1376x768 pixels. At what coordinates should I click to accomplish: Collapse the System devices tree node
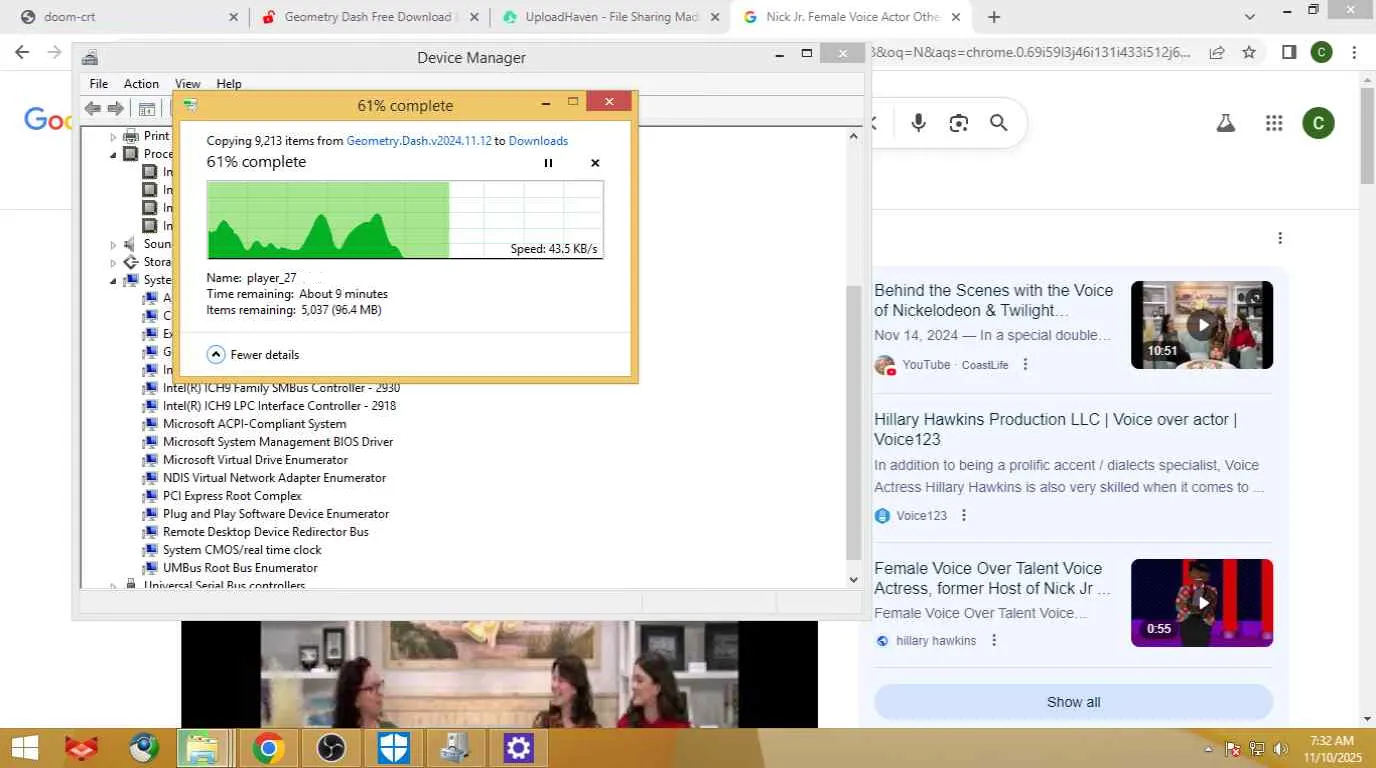113,280
